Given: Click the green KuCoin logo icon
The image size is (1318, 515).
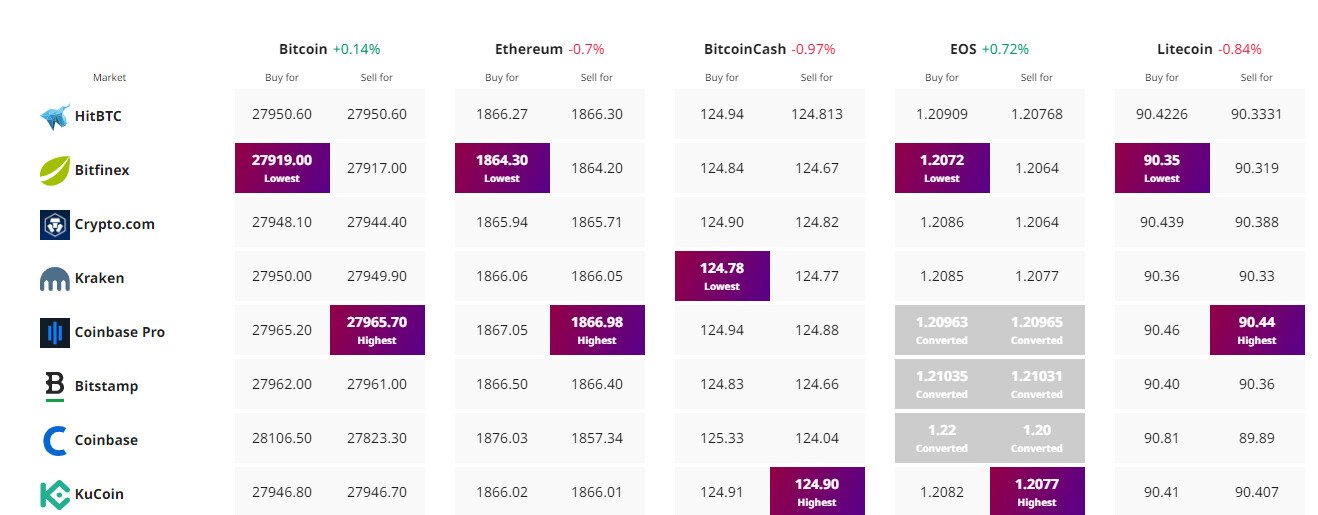Looking at the screenshot, I should [x=54, y=494].
